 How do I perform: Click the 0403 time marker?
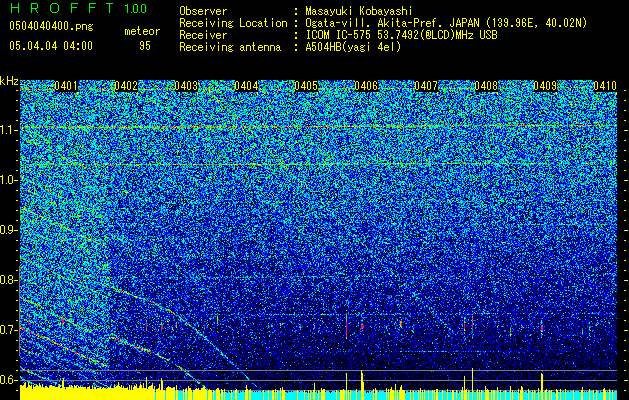tap(186, 86)
